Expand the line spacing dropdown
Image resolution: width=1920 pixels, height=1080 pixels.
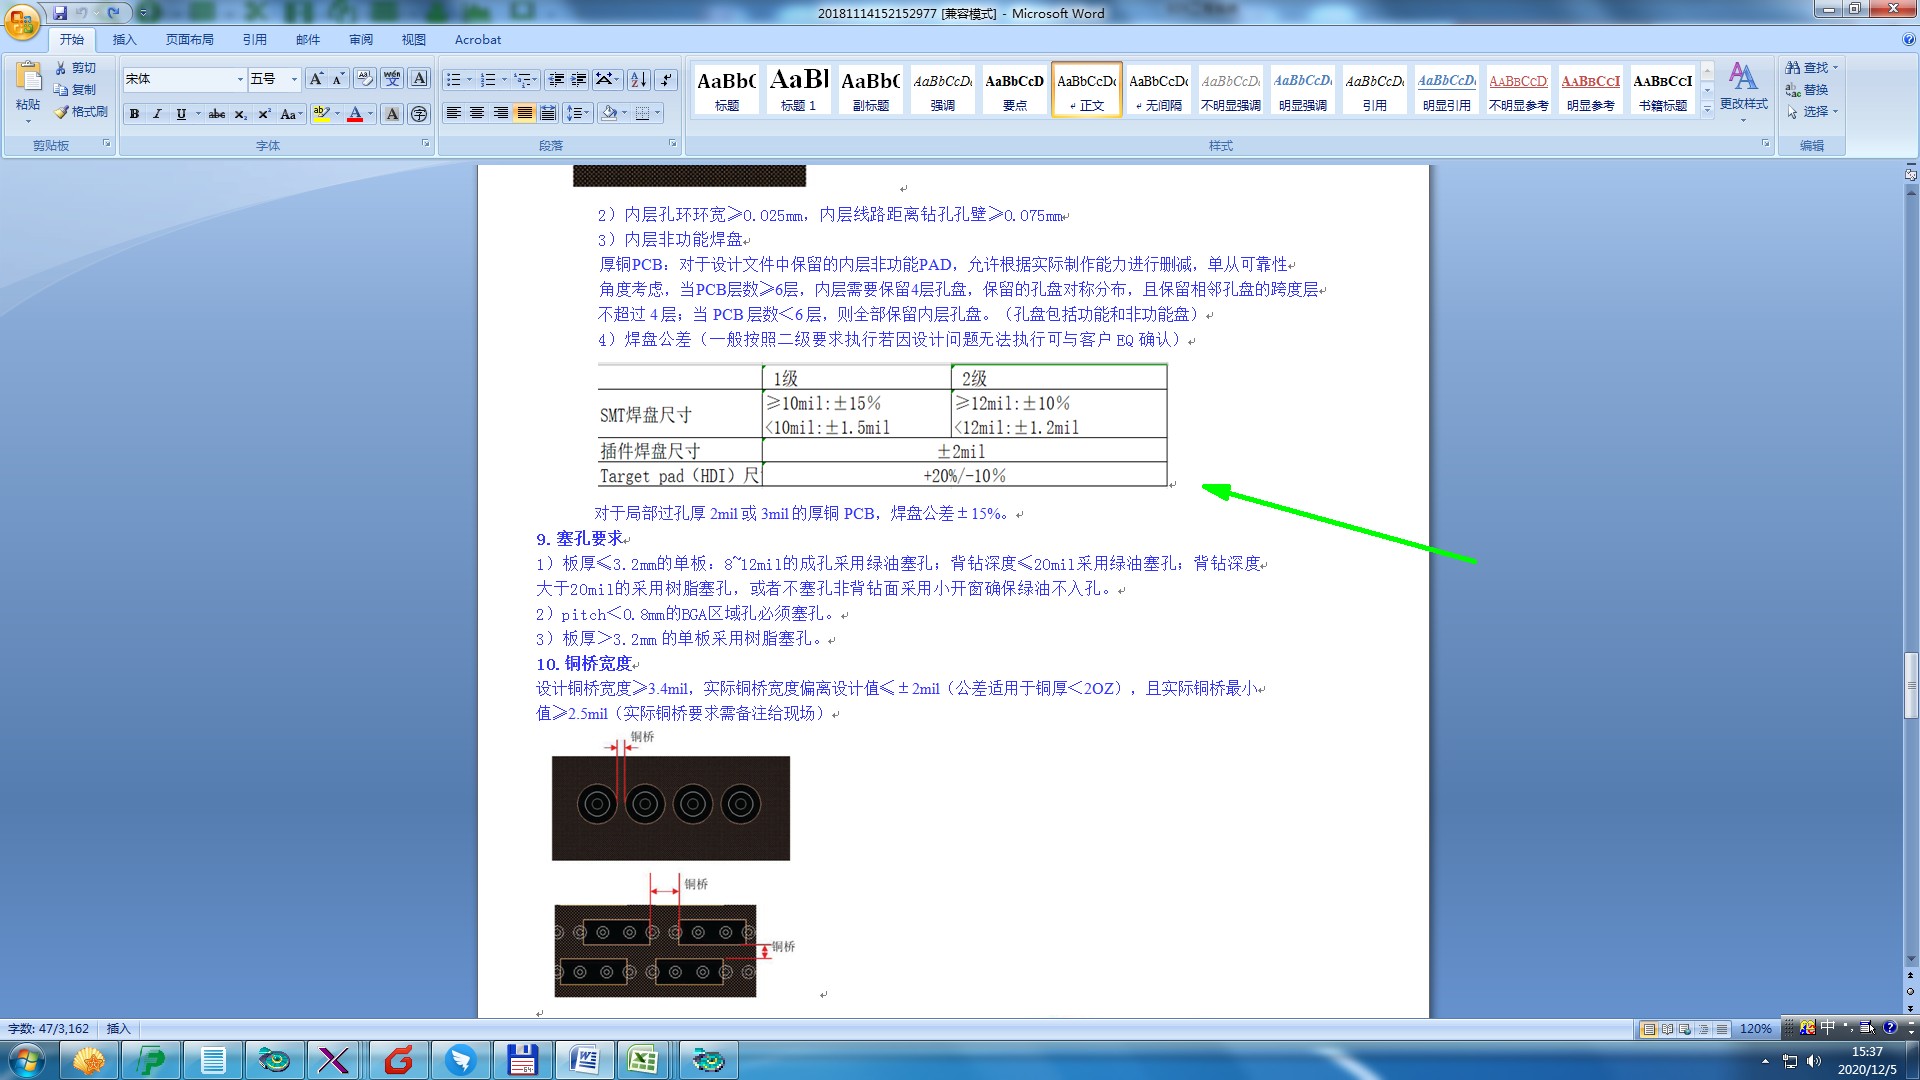pos(587,113)
